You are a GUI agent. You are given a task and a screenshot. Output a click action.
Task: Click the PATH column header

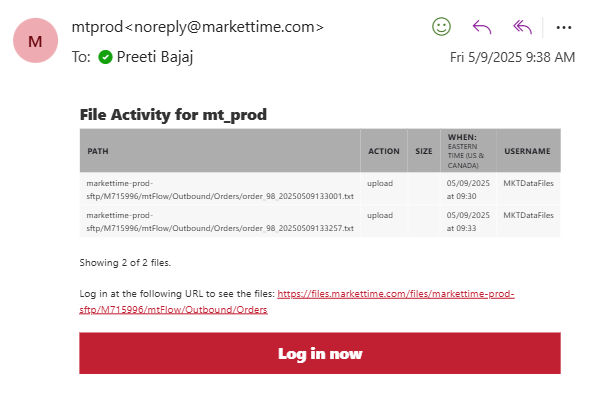click(98, 151)
